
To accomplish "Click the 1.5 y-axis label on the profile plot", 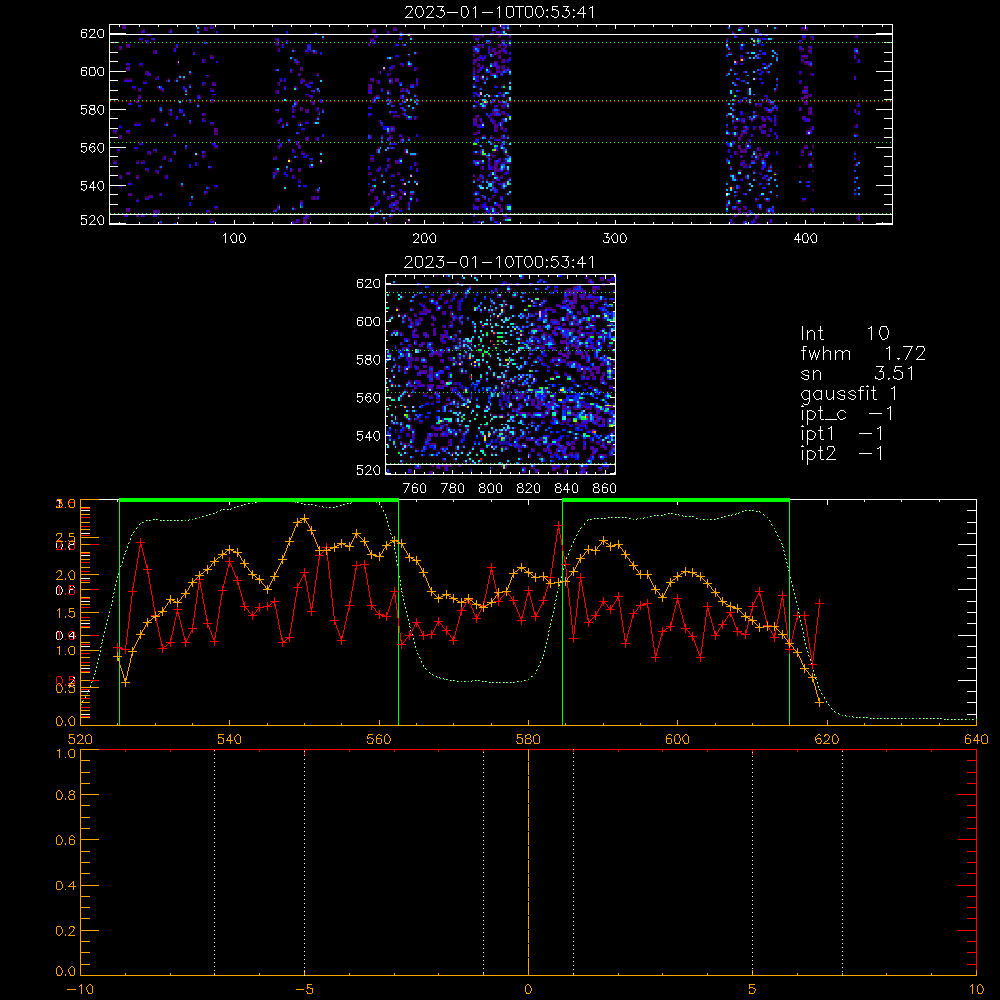I will click(66, 614).
